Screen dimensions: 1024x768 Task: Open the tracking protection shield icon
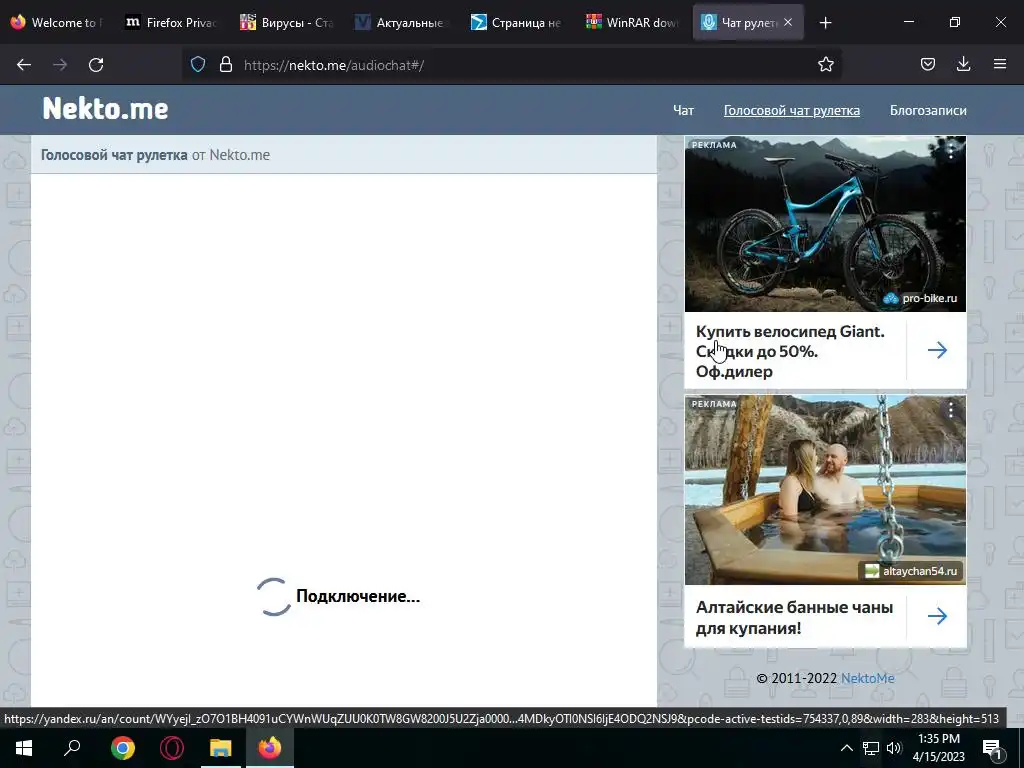point(198,65)
